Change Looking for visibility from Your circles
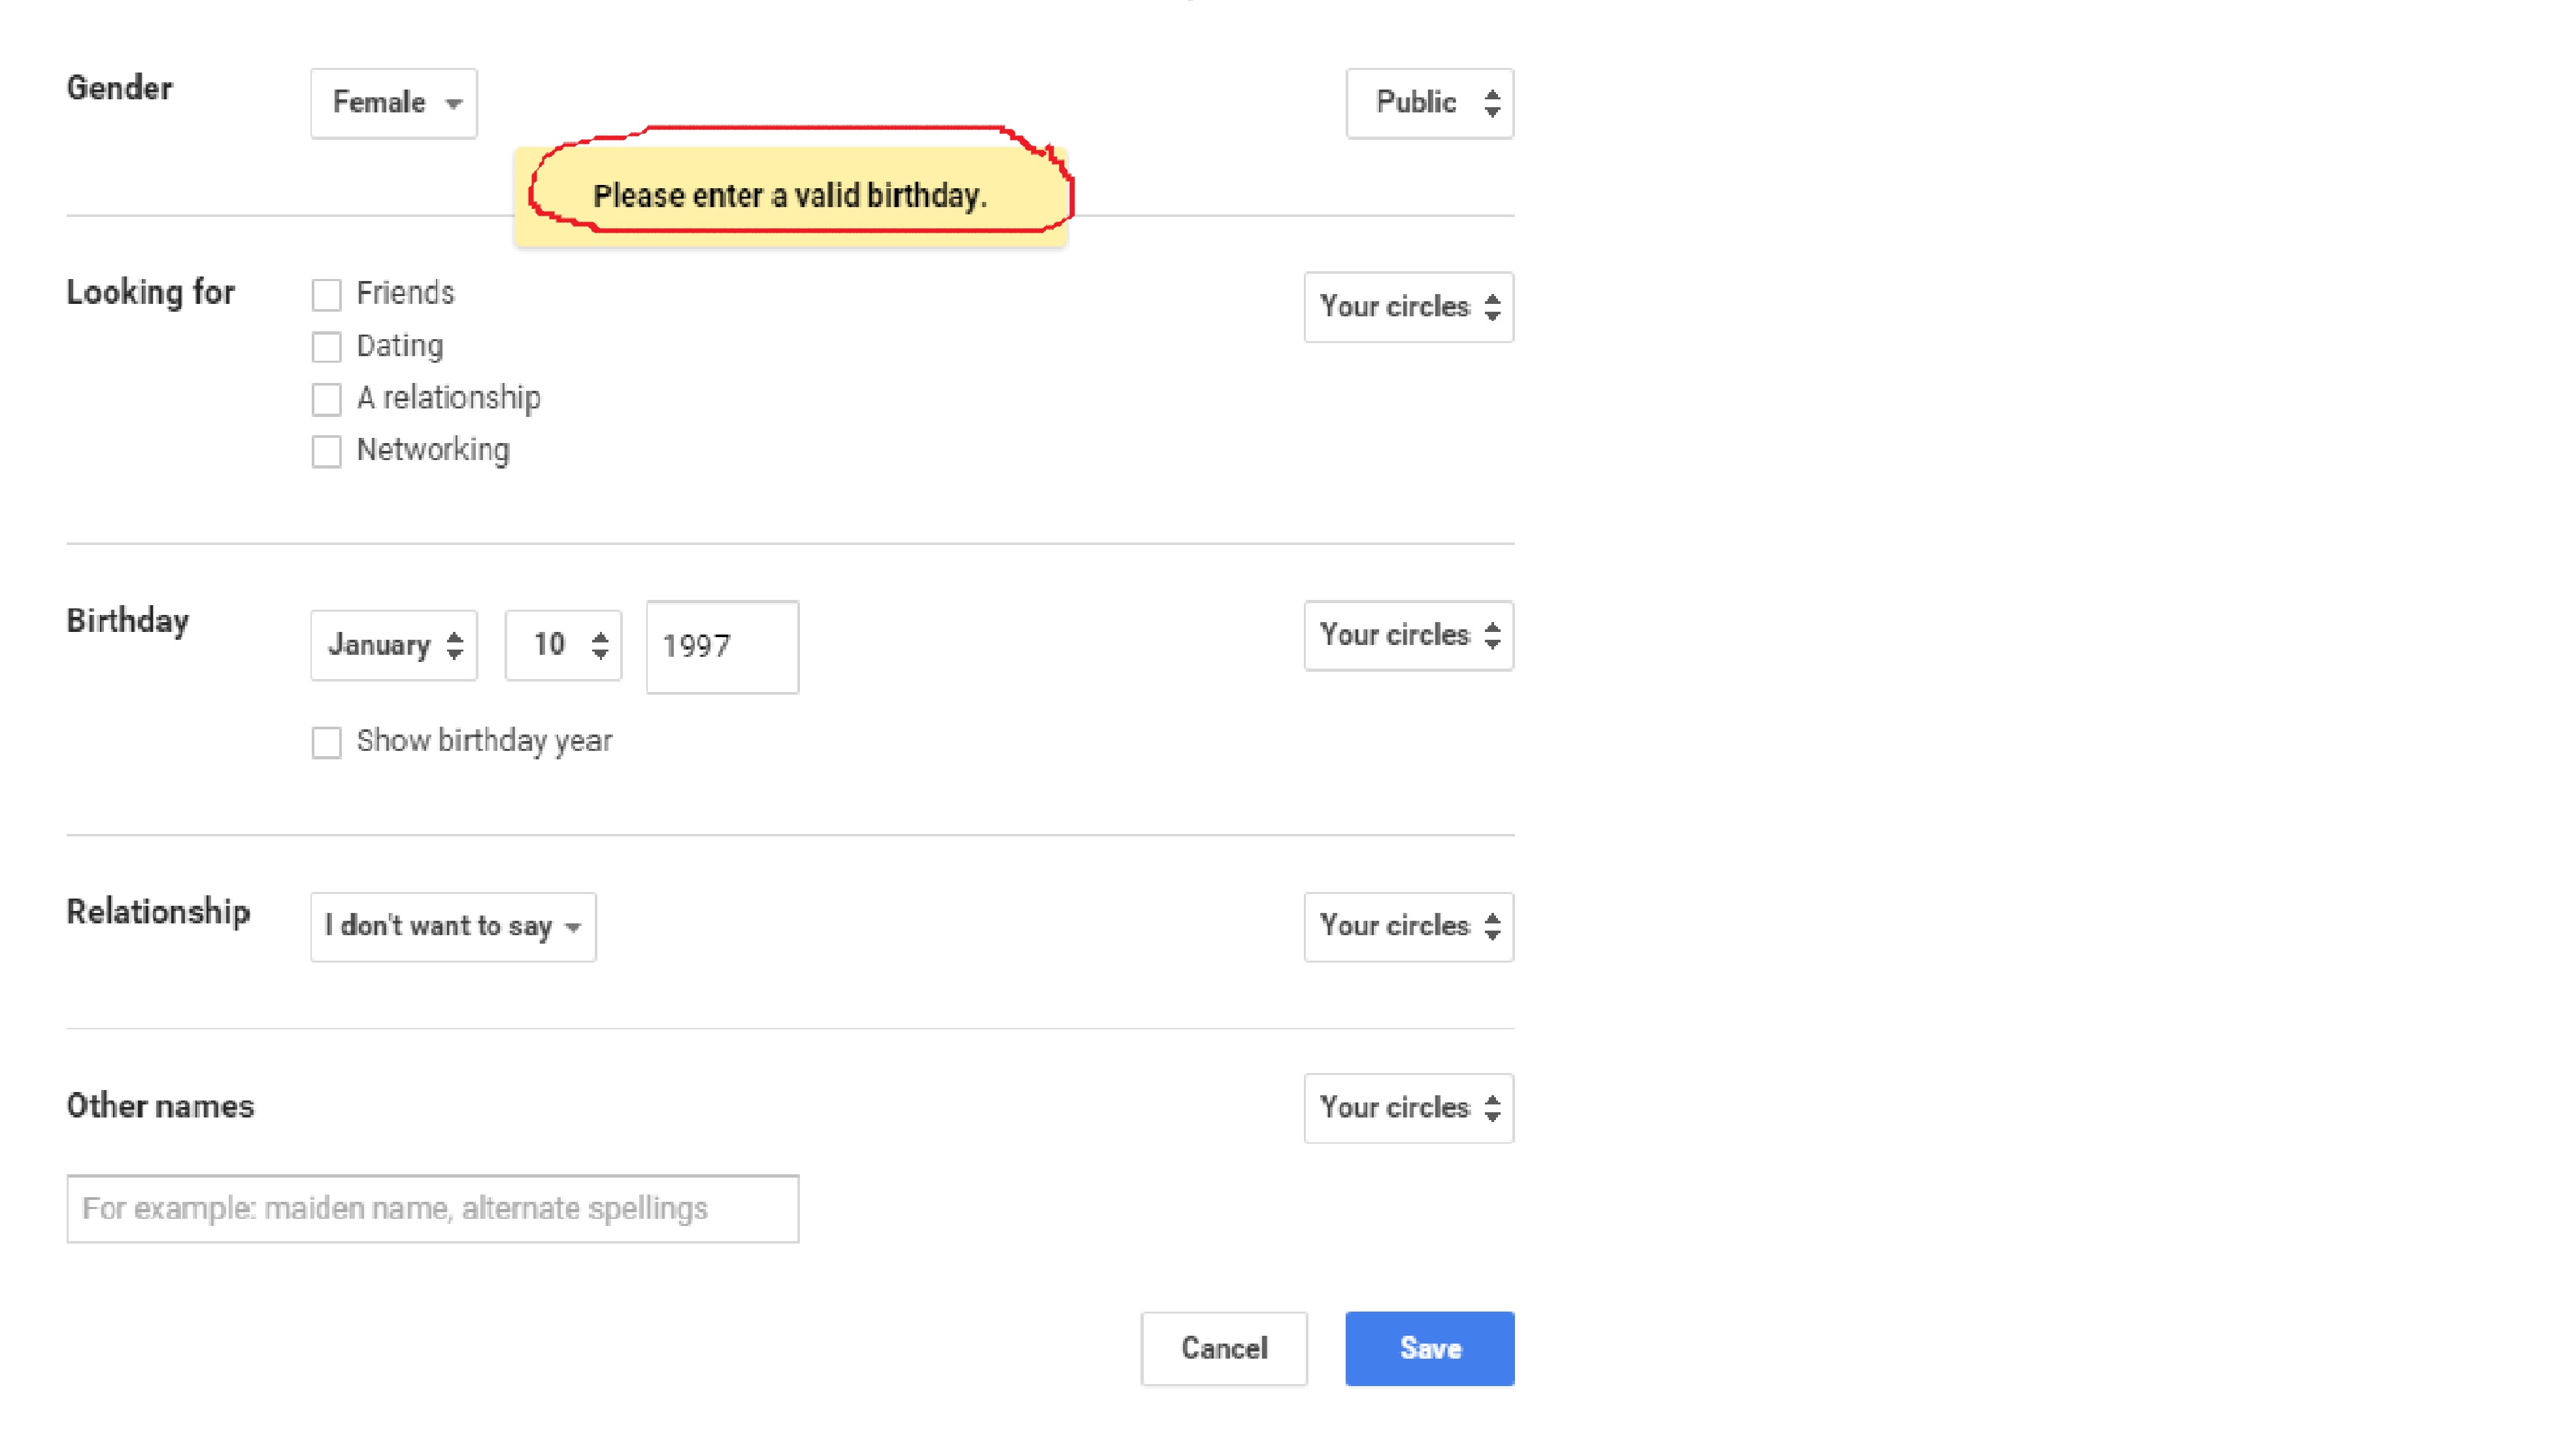The width and height of the screenshot is (2562, 1456). (x=1408, y=307)
